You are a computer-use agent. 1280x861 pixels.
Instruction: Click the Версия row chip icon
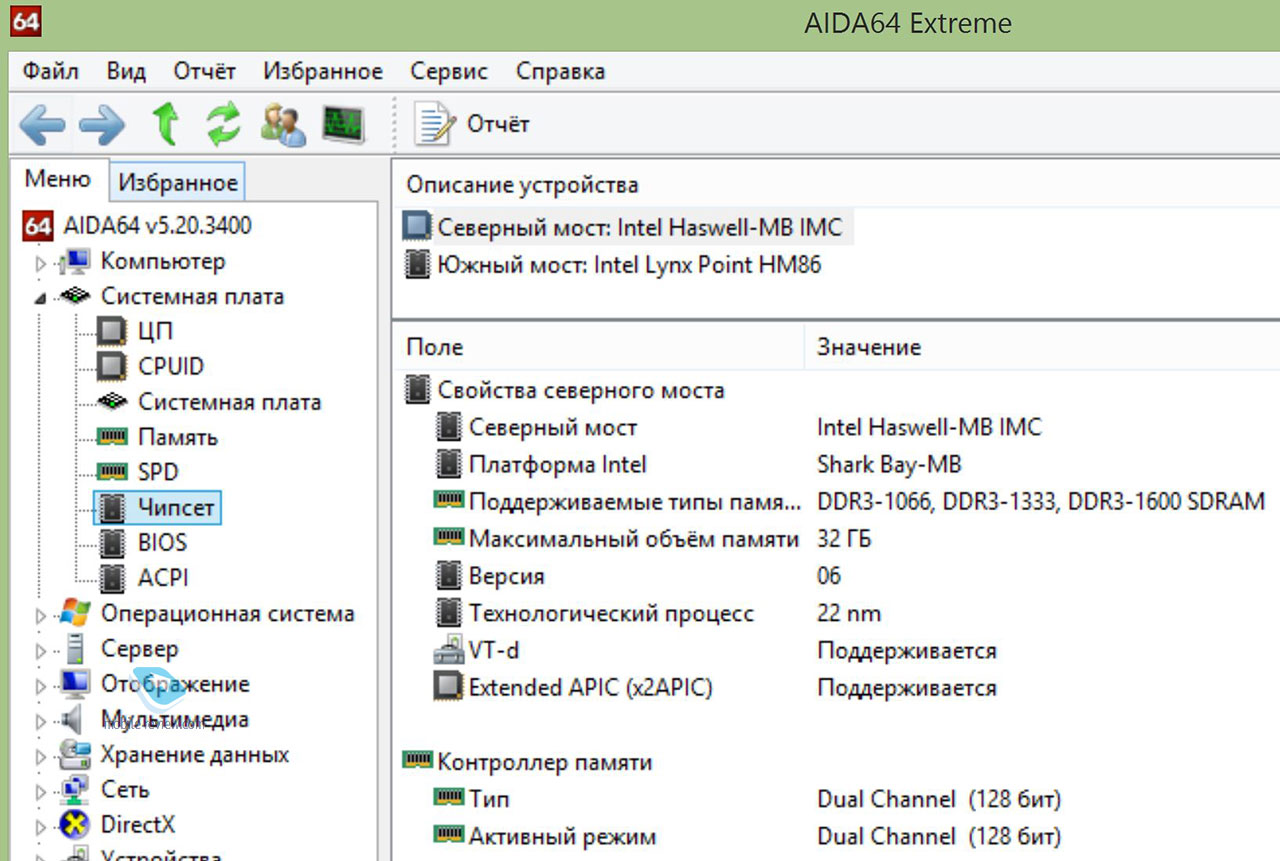click(448, 576)
